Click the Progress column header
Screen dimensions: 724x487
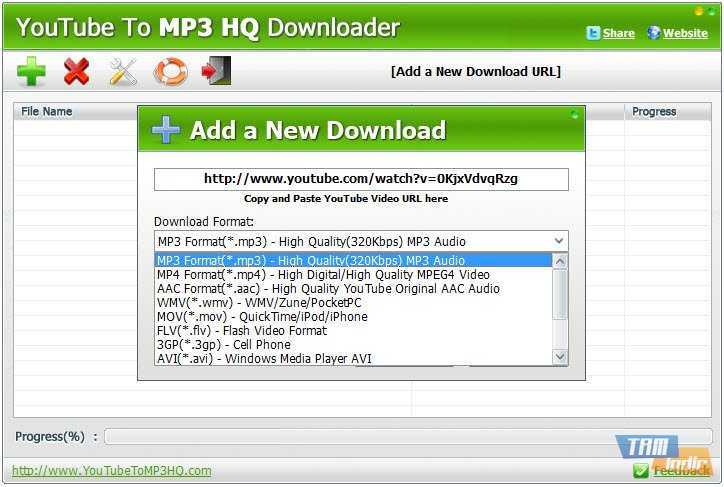[x=667, y=111]
